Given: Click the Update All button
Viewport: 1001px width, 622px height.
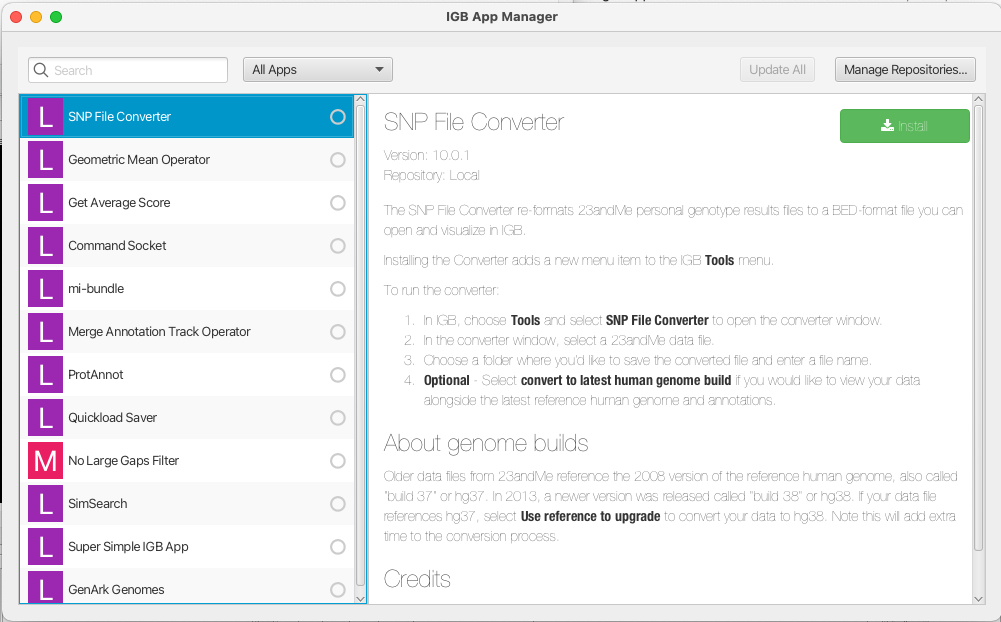Looking at the screenshot, I should click(777, 70).
